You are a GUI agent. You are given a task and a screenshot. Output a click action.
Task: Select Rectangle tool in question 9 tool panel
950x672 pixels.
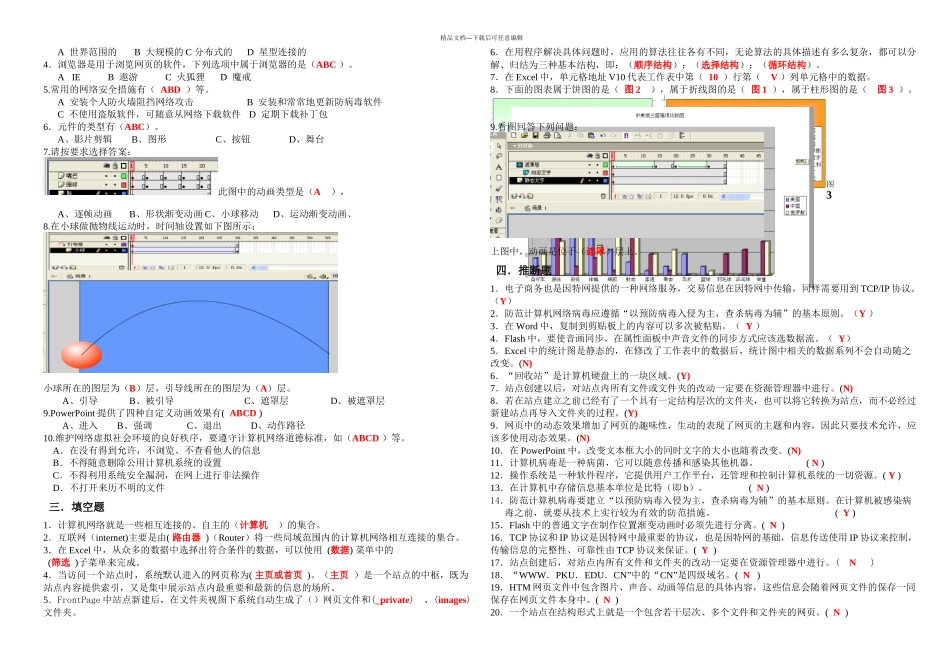pyautogui.click(x=499, y=178)
